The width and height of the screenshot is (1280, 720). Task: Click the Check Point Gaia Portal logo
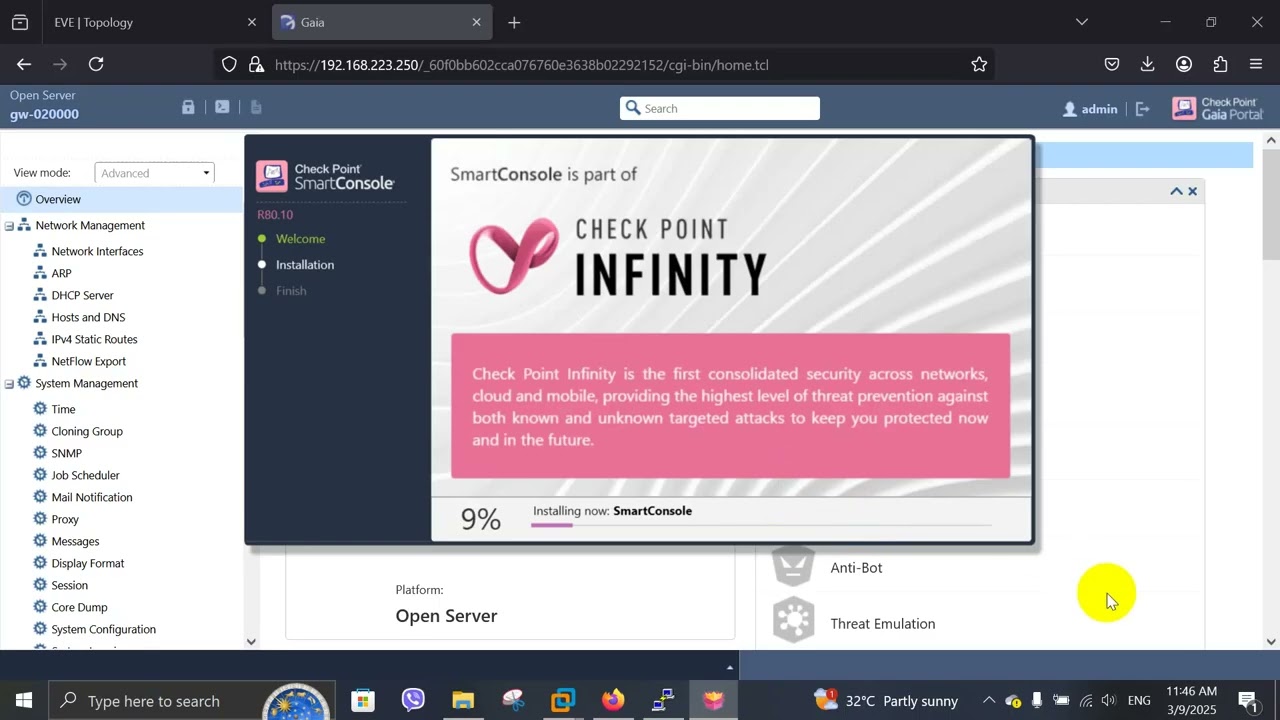tap(1217, 108)
